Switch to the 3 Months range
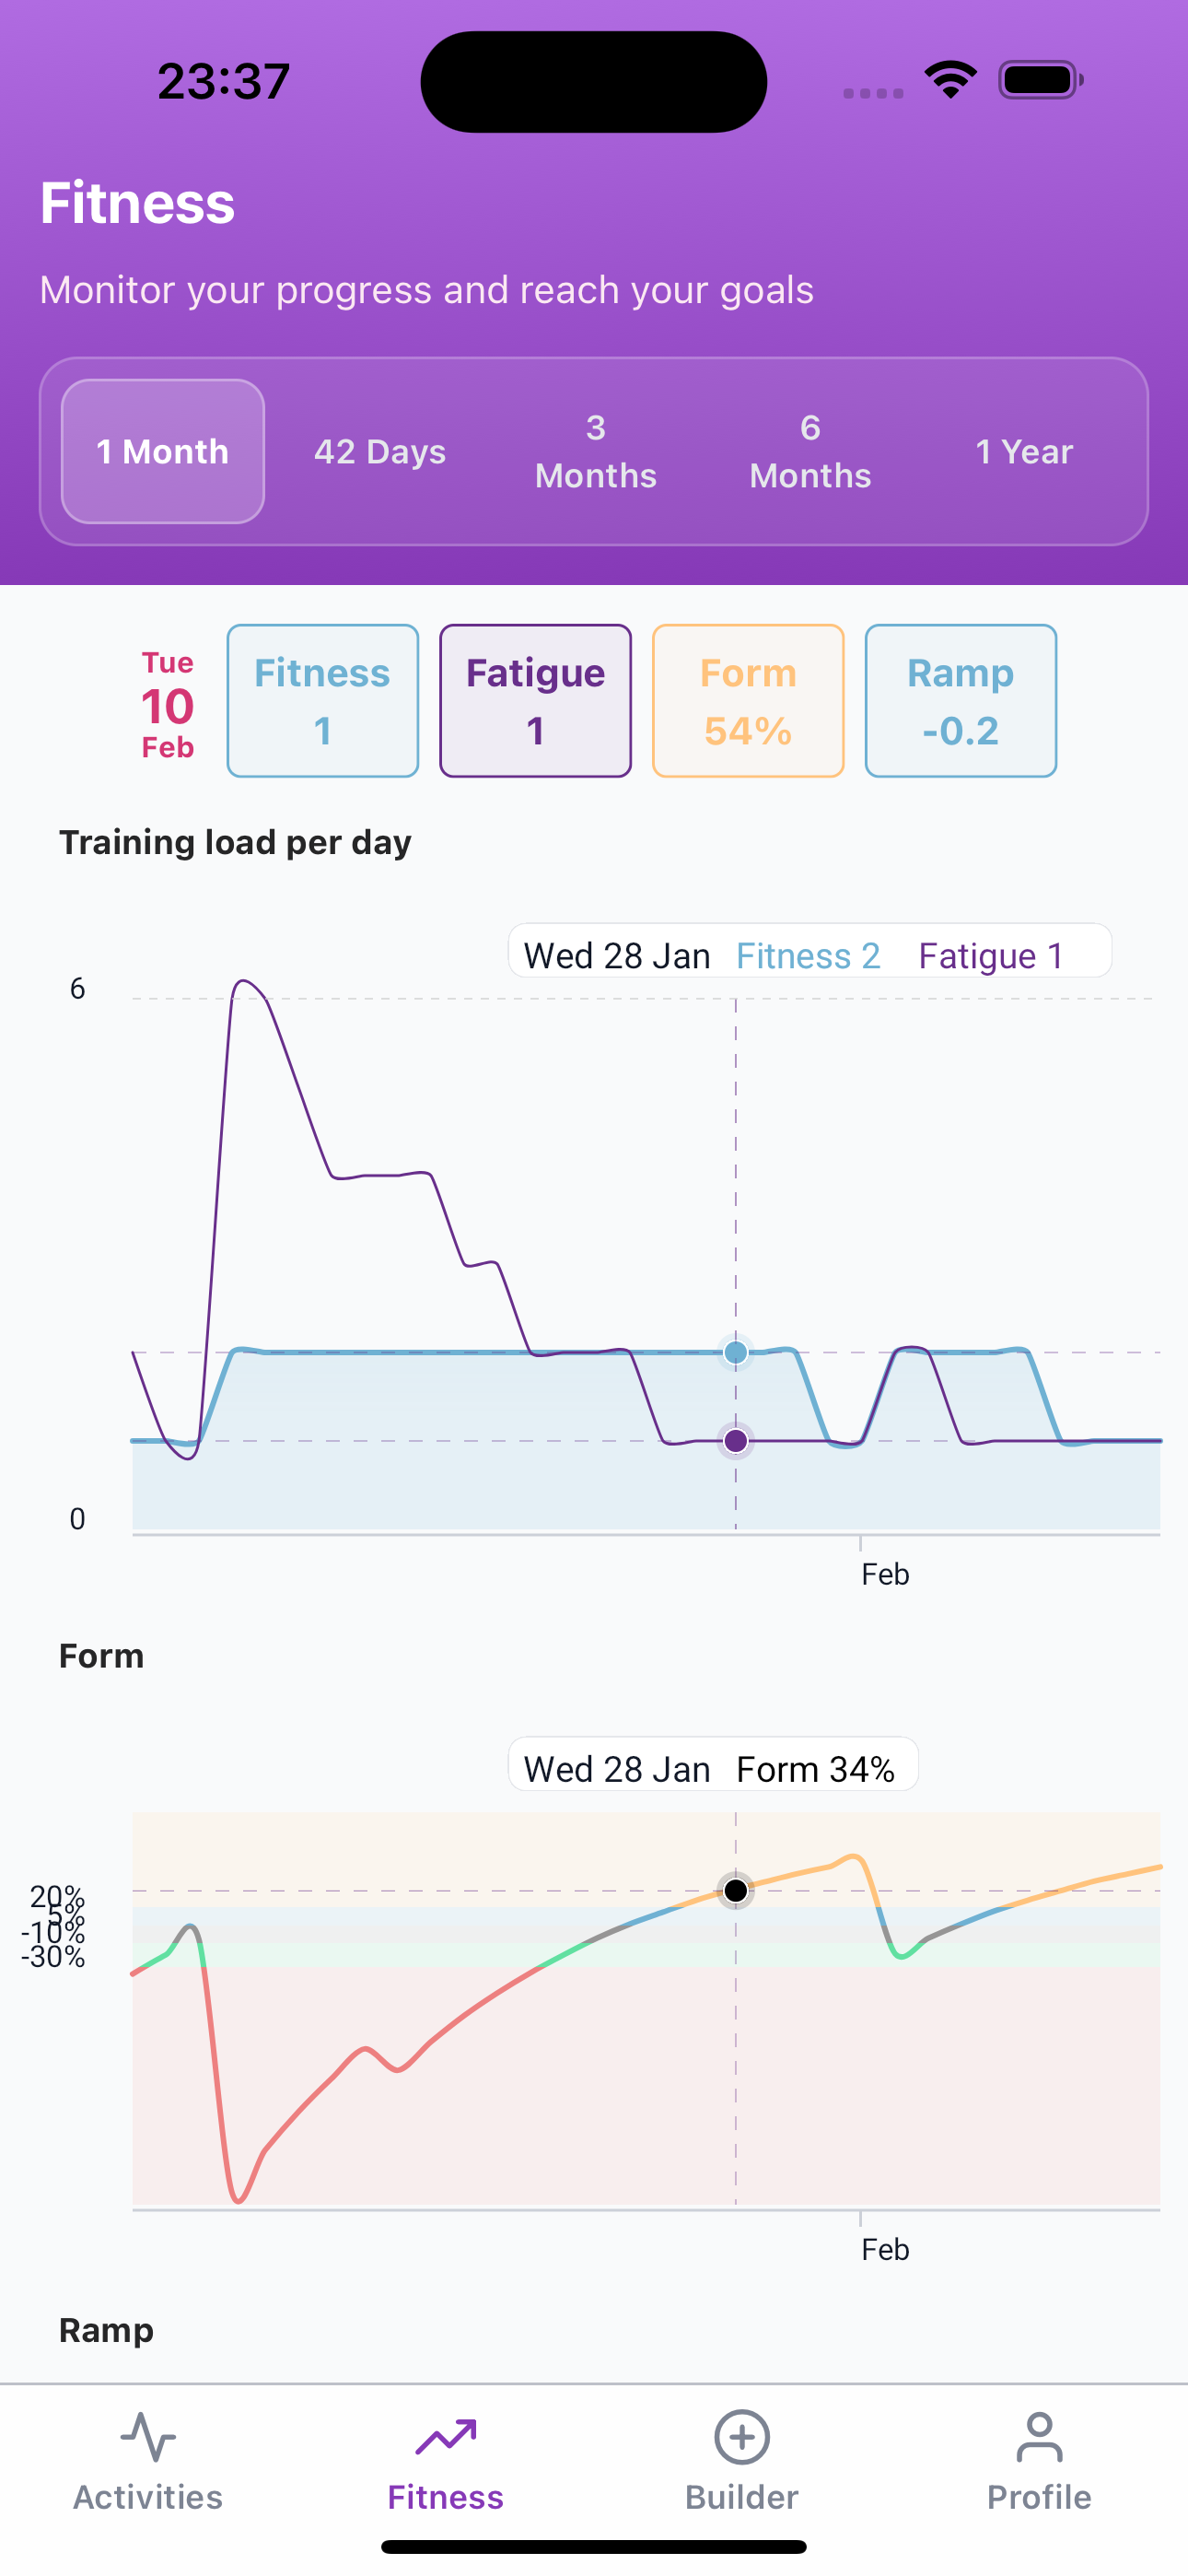The width and height of the screenshot is (1188, 2576). (x=596, y=452)
